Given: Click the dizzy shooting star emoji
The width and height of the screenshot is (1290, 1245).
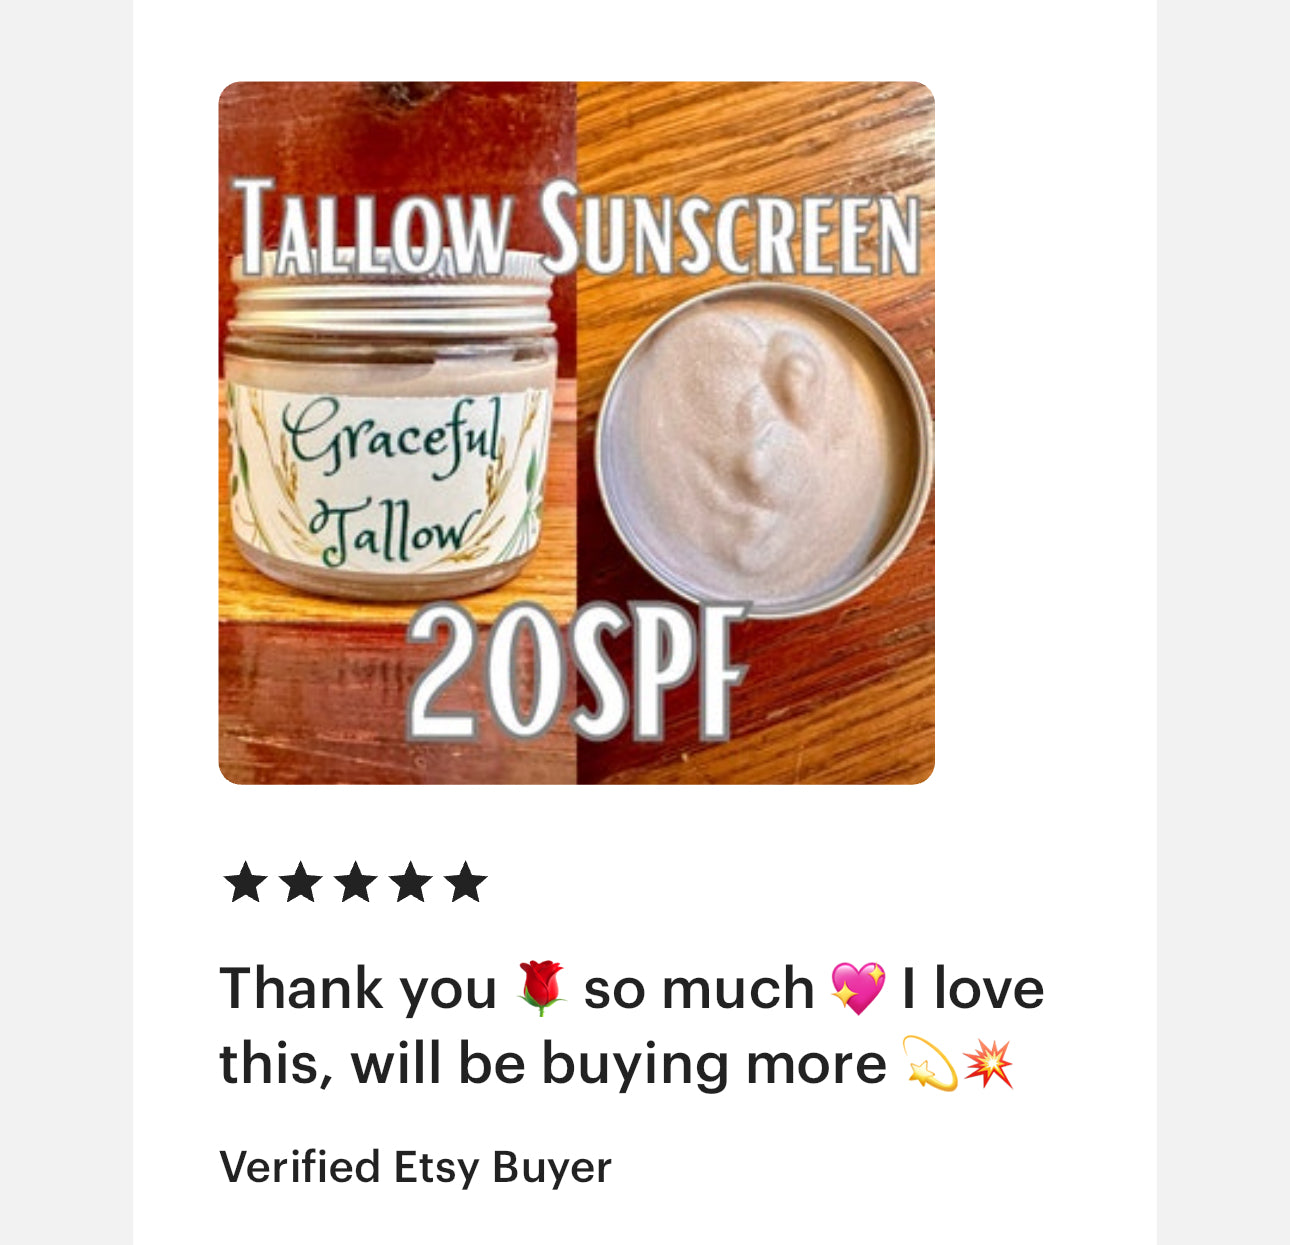Looking at the screenshot, I should [x=930, y=1063].
